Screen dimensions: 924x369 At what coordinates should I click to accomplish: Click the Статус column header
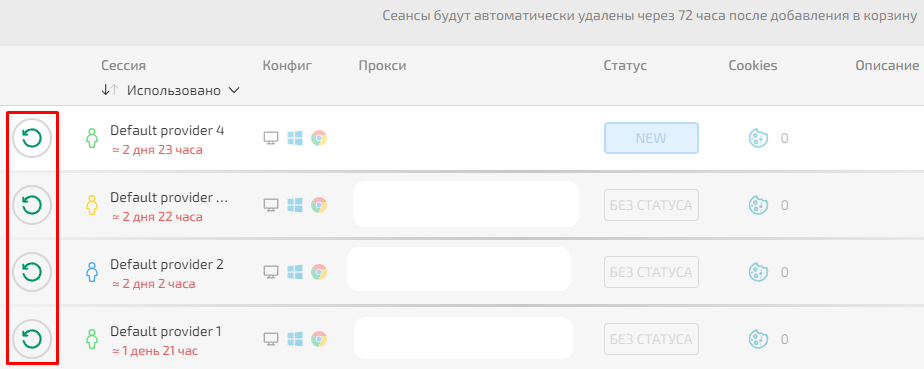[x=625, y=65]
